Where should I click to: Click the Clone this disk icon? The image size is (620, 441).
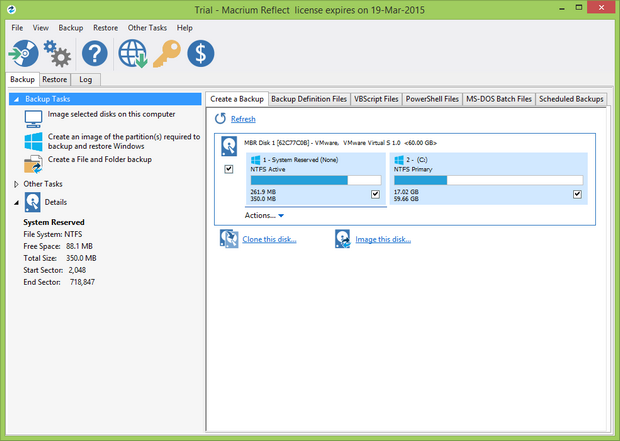[x=229, y=239]
